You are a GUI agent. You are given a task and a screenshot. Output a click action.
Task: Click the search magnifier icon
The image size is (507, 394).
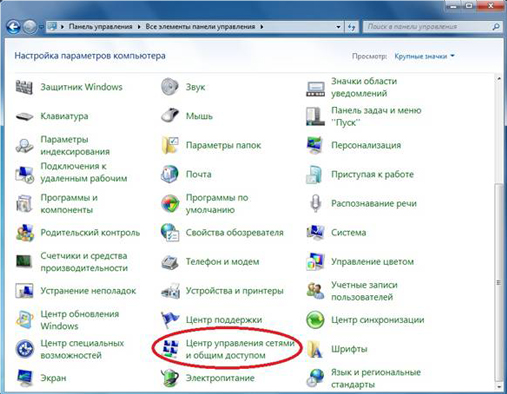pos(496,26)
